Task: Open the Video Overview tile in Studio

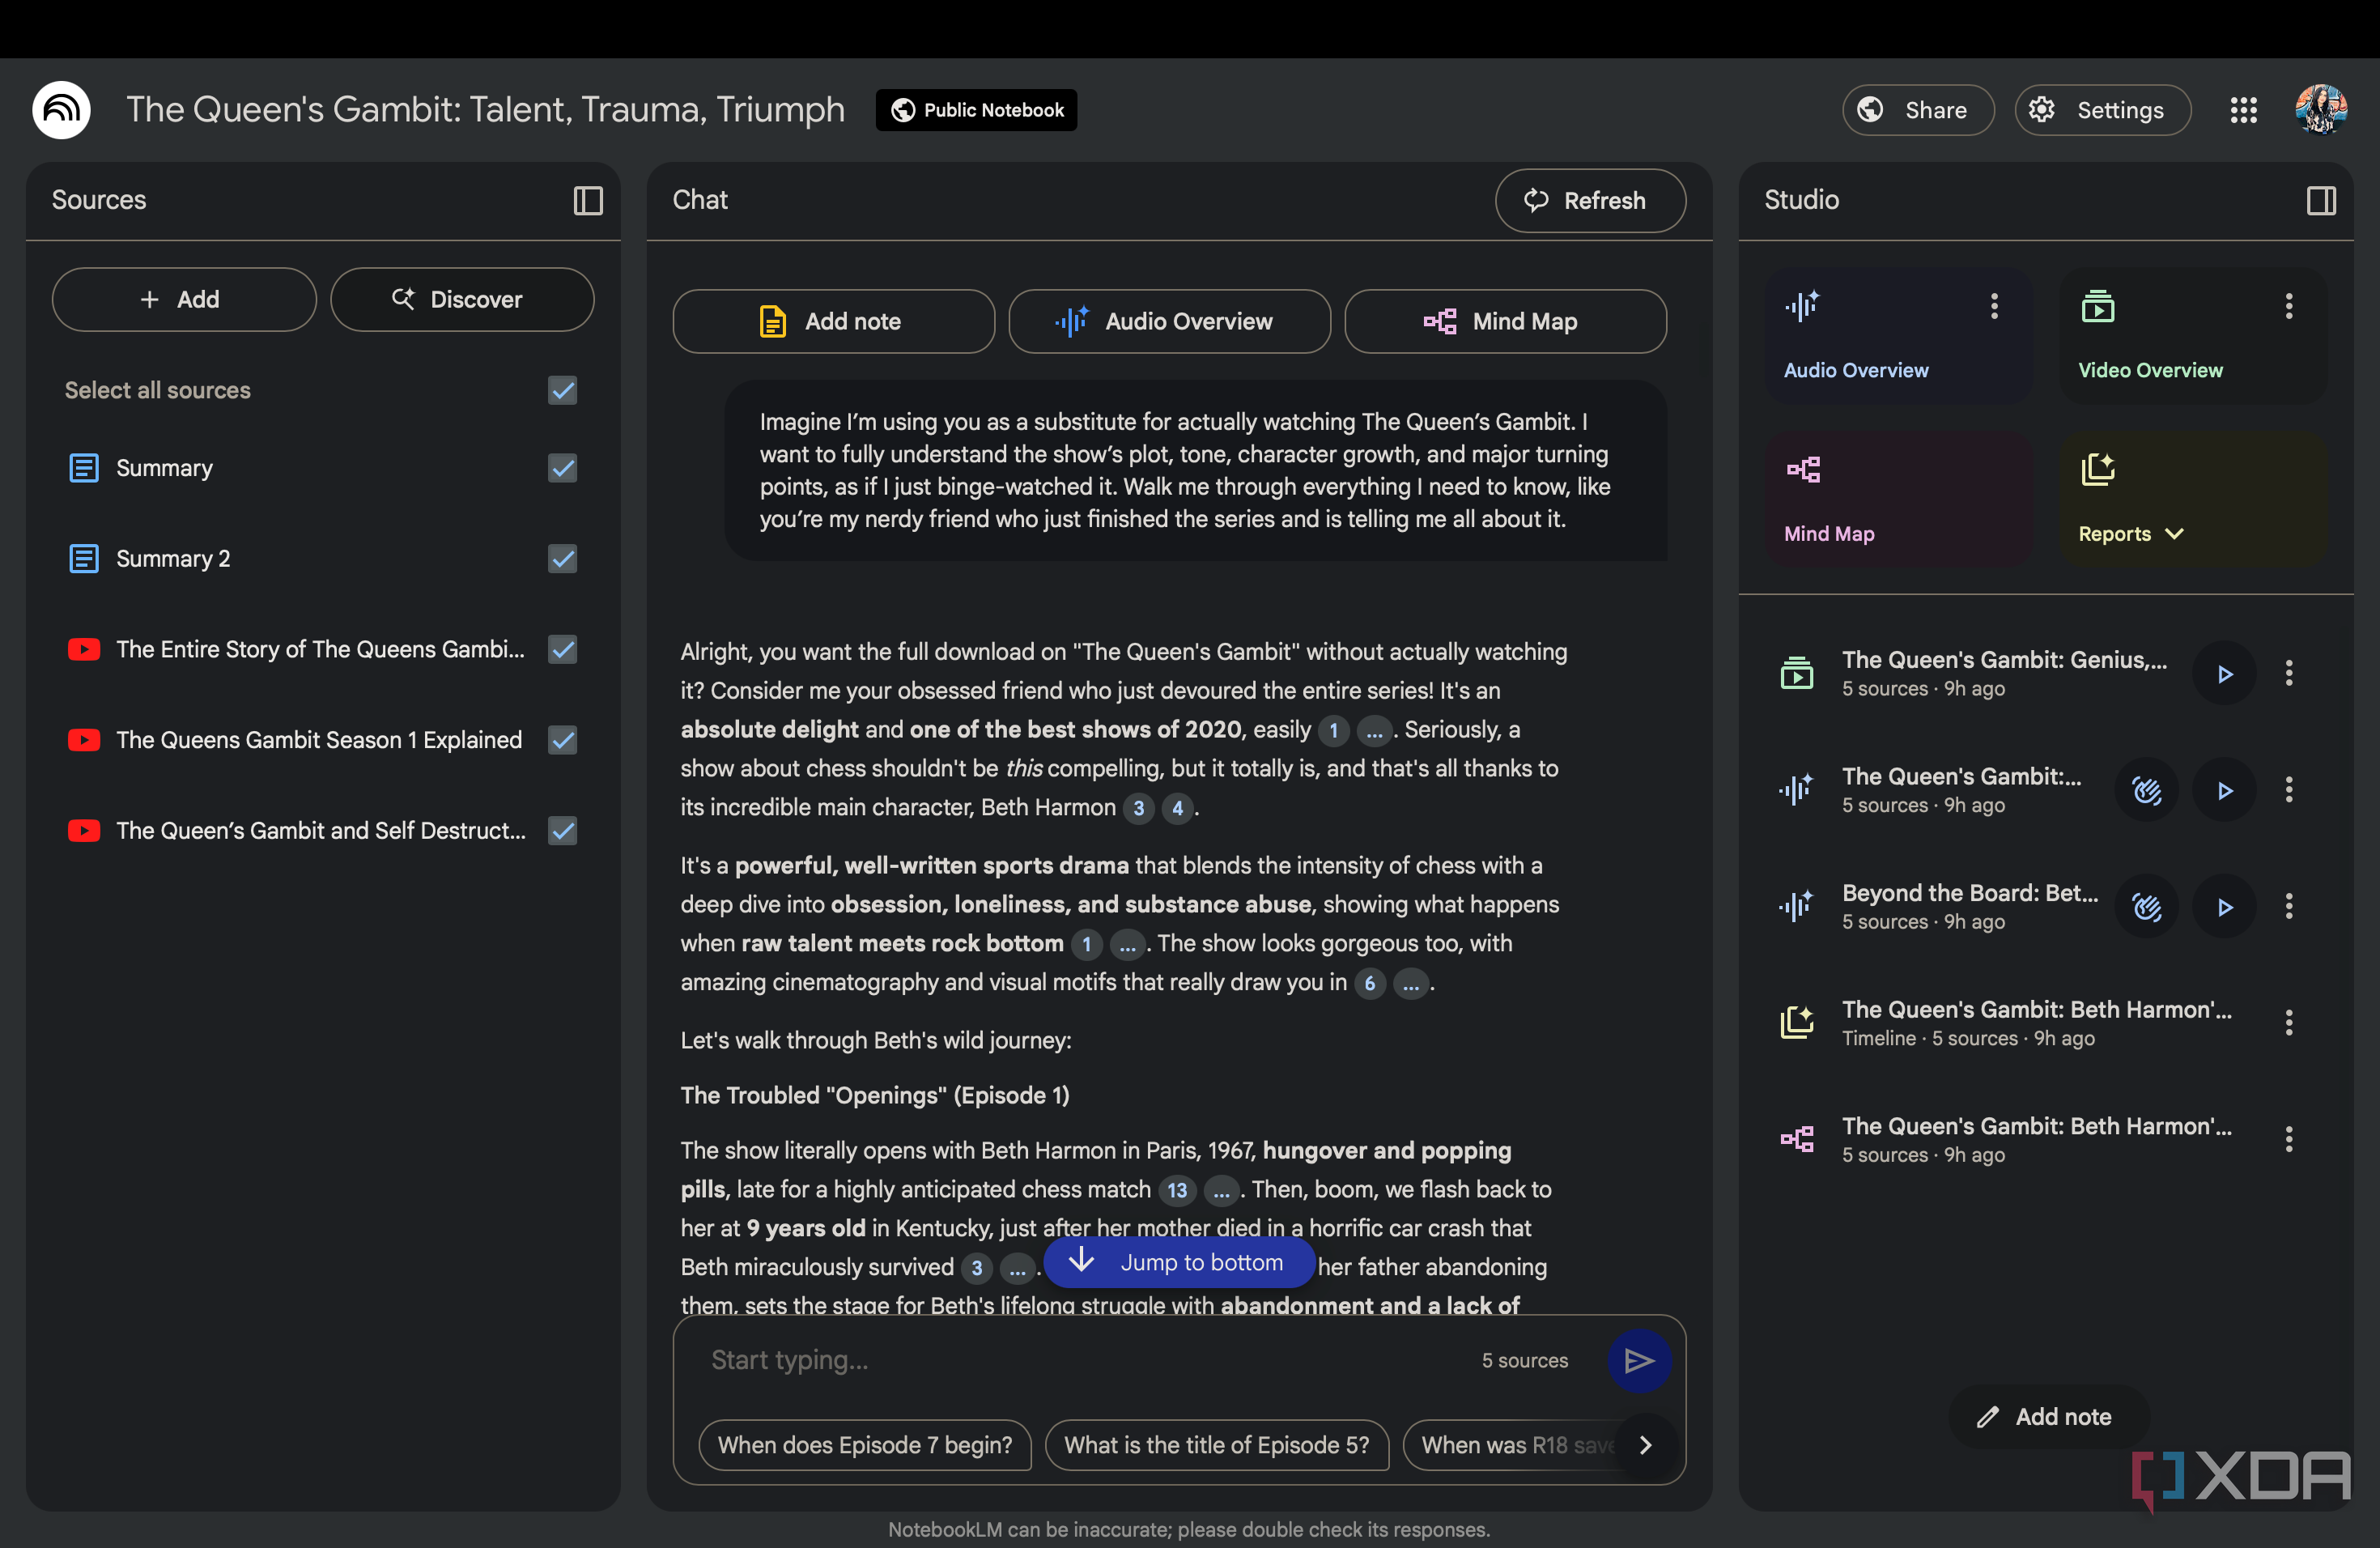Action: tap(2192, 335)
